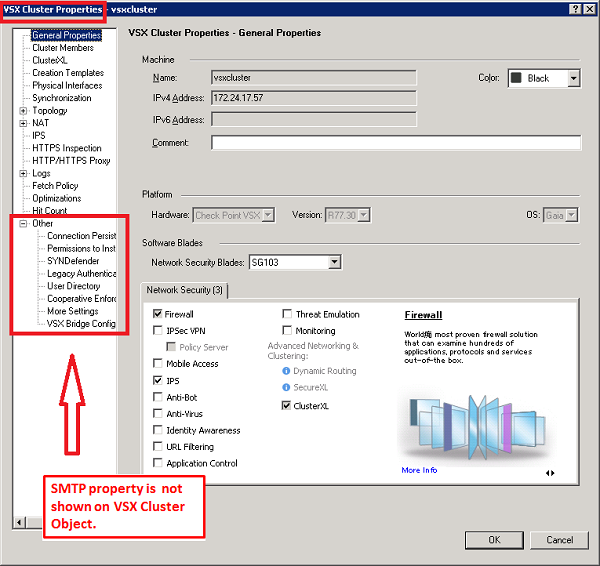Viewport: 600px width, 566px height.
Task: Toggle the IPS blade checkbox
Action: tap(157, 380)
